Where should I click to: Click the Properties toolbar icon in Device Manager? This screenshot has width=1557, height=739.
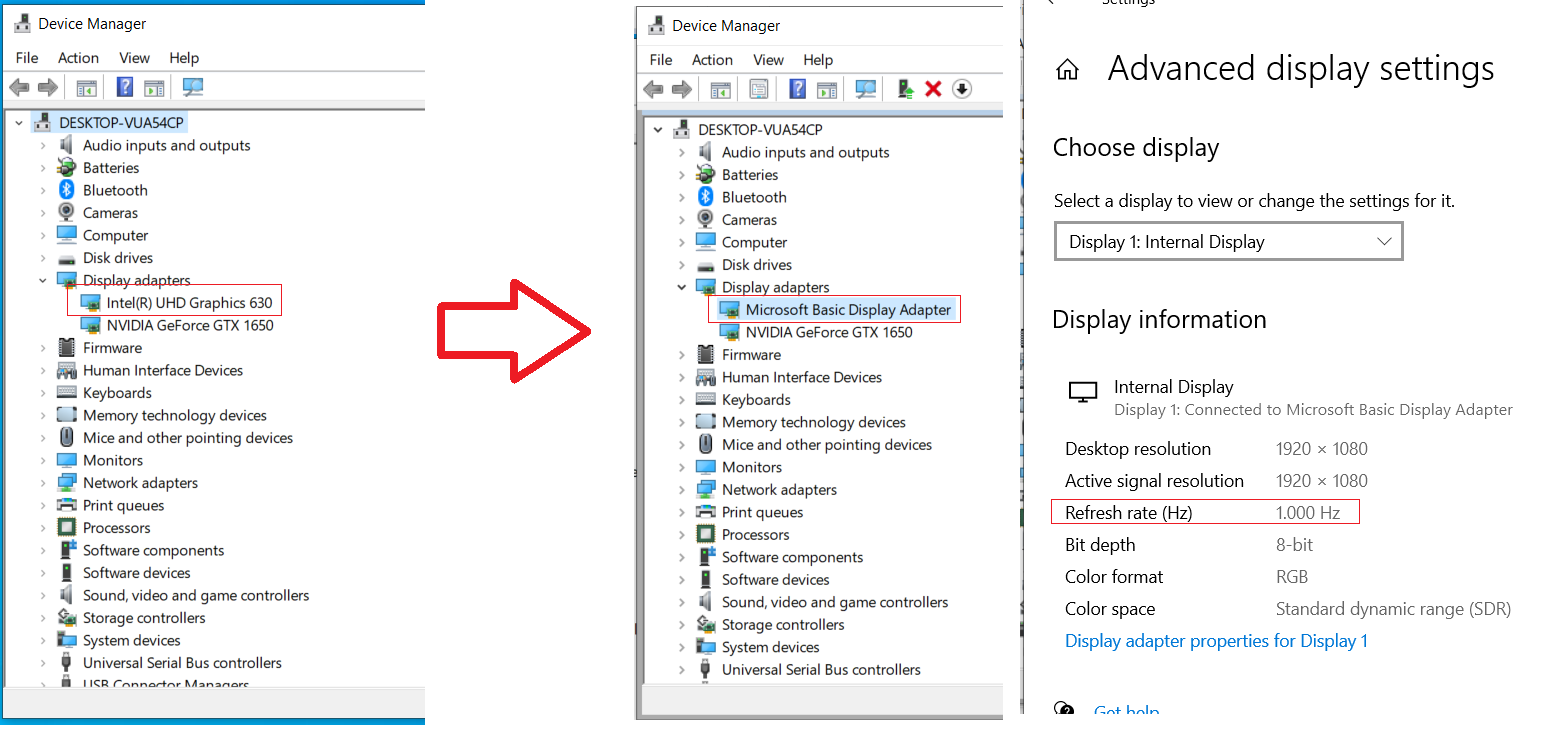(759, 89)
